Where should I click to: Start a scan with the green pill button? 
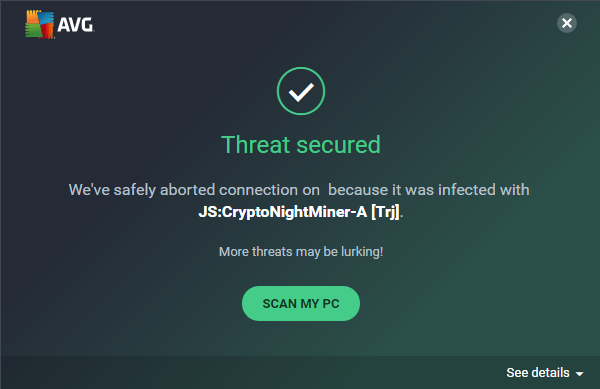[x=301, y=303]
